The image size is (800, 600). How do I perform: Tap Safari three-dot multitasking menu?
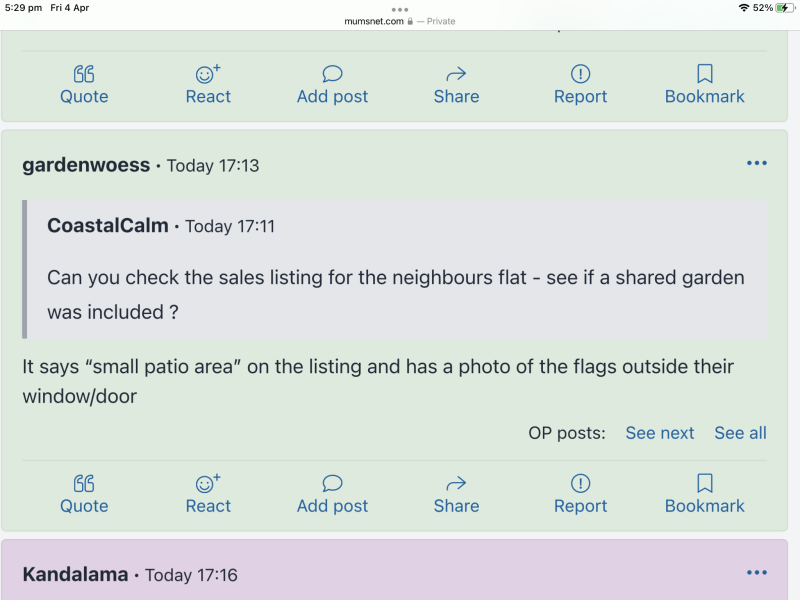pyautogui.click(x=400, y=9)
